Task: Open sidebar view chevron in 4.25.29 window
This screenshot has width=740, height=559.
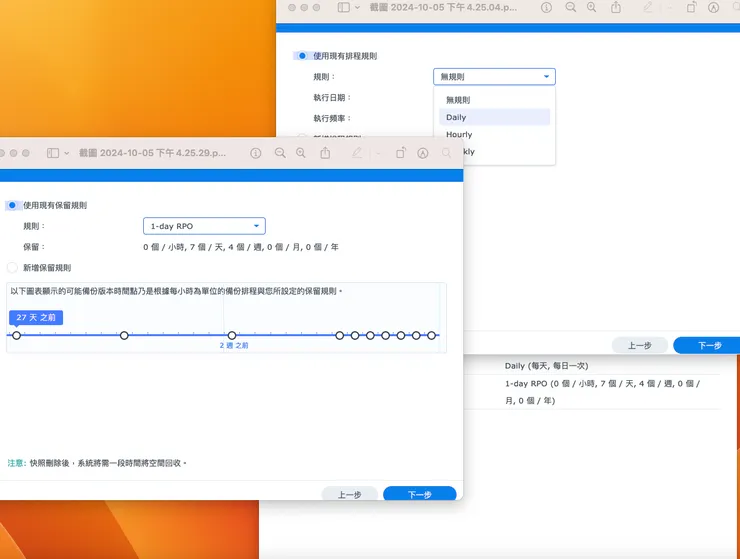Action: tap(67, 153)
